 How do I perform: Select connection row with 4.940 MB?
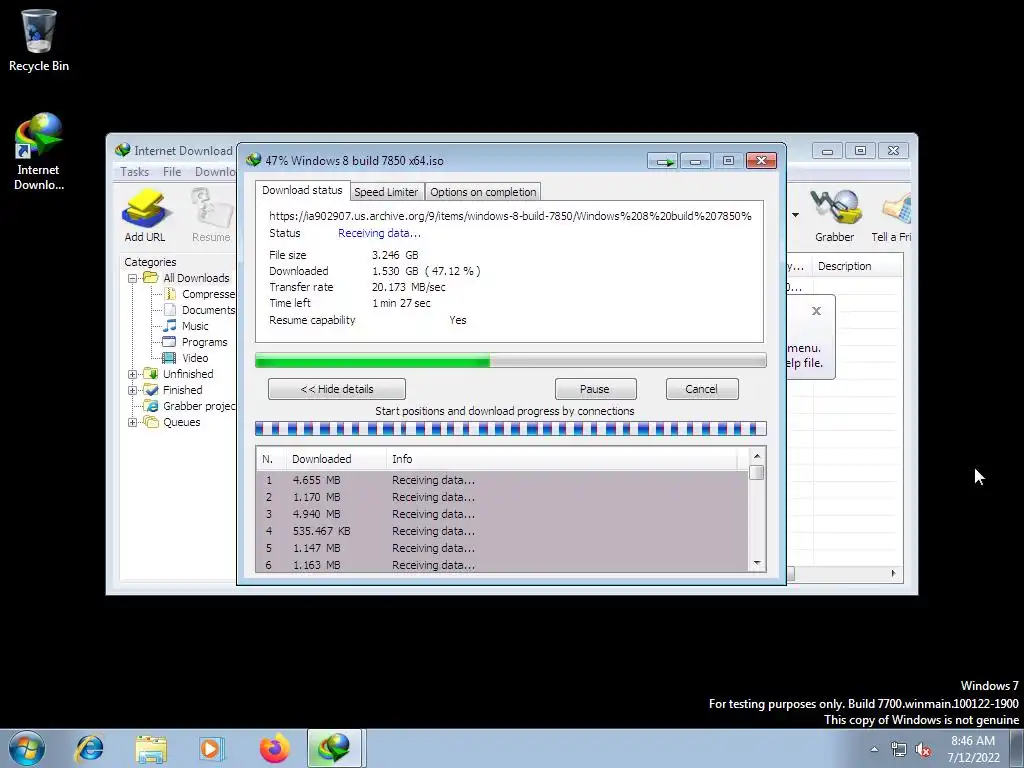pos(502,514)
